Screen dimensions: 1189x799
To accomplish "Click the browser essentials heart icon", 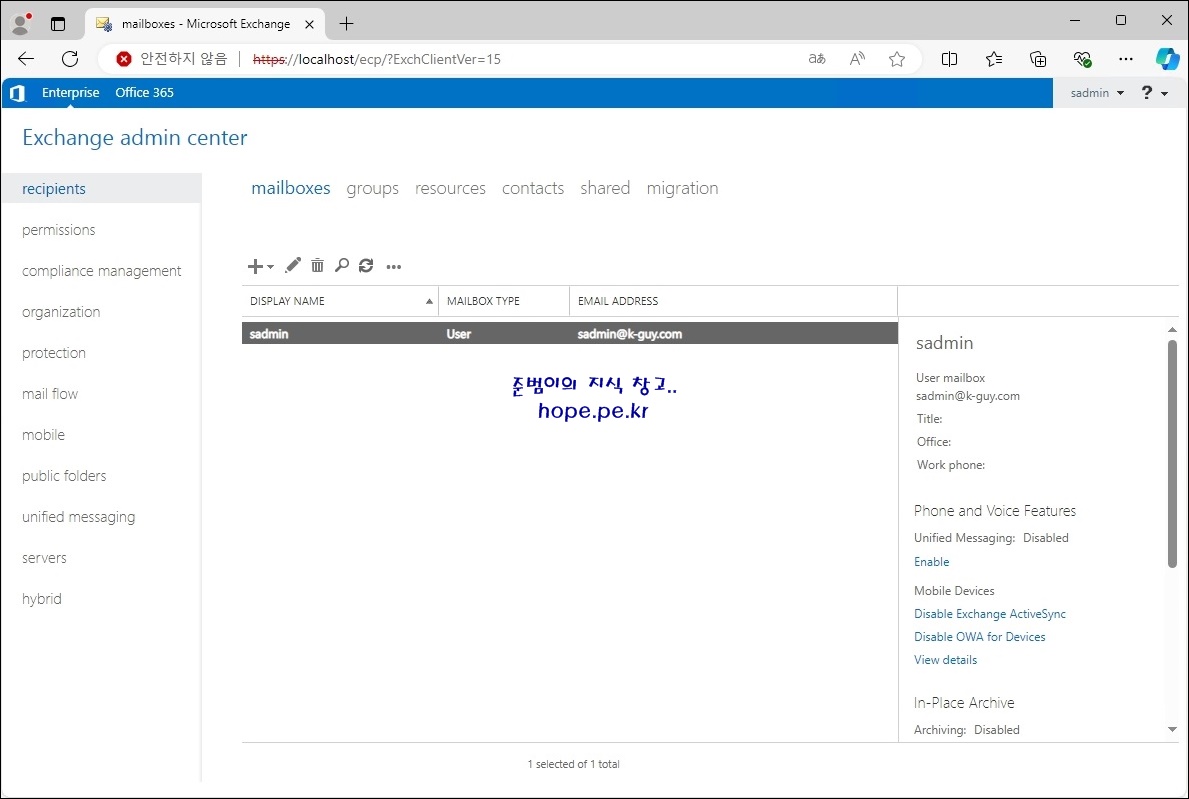I will click(1082, 59).
